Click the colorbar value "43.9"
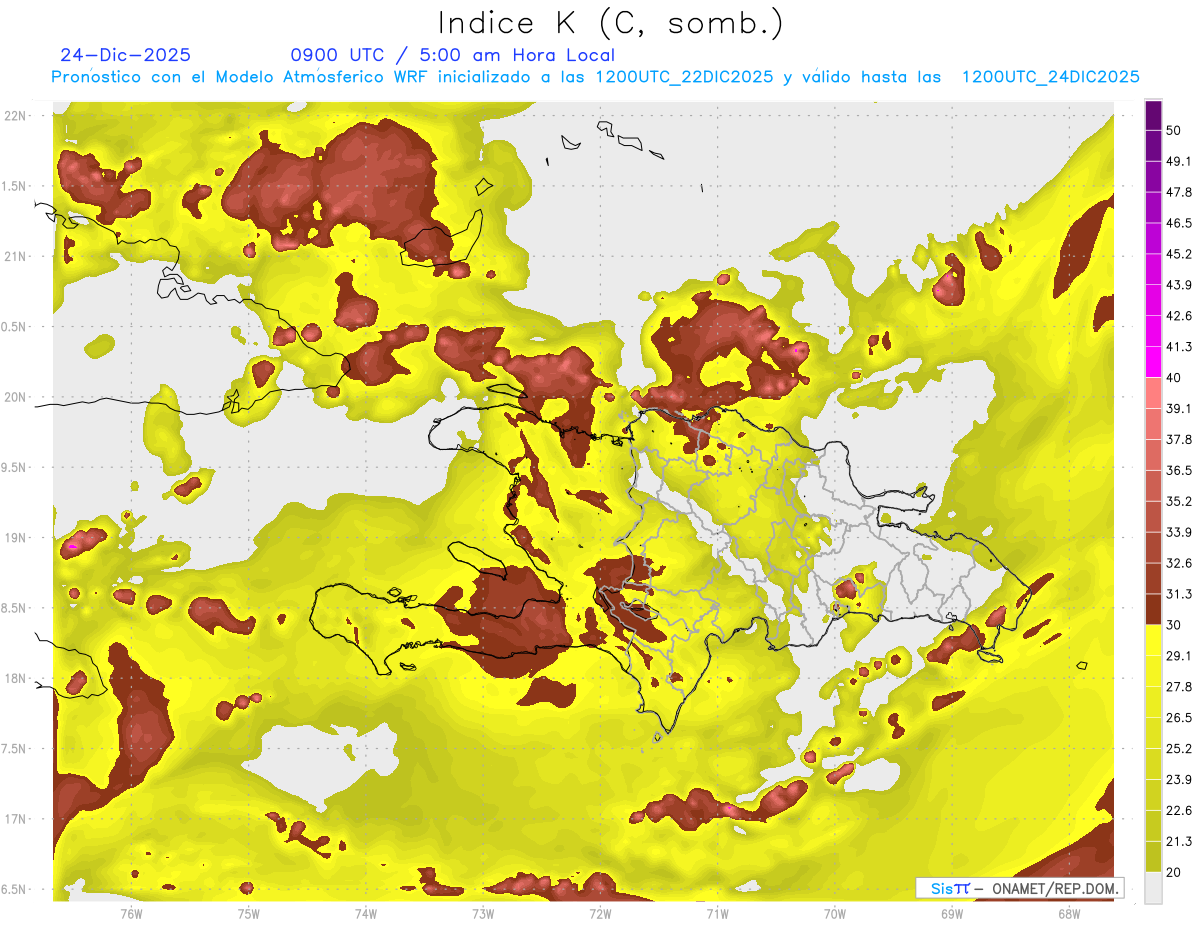This screenshot has height=927, width=1200. (1179, 285)
